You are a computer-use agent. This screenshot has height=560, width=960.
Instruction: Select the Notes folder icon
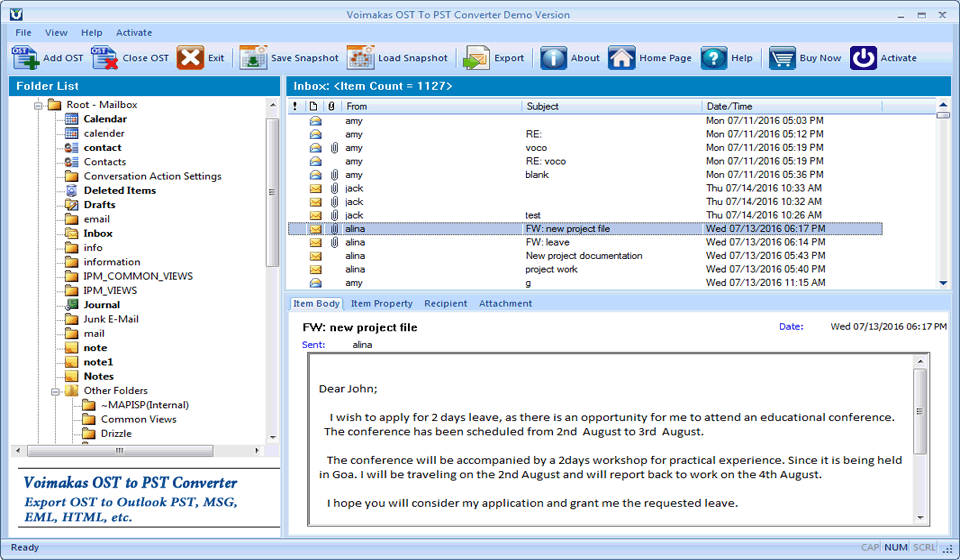[72, 376]
